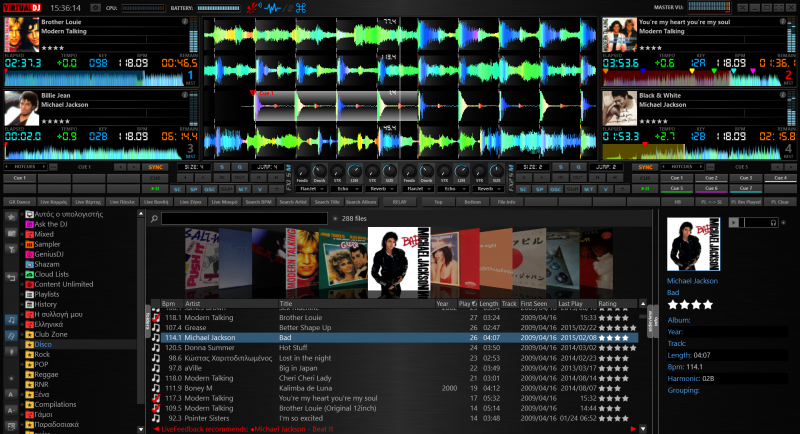Play or pause the right deck

(645, 189)
